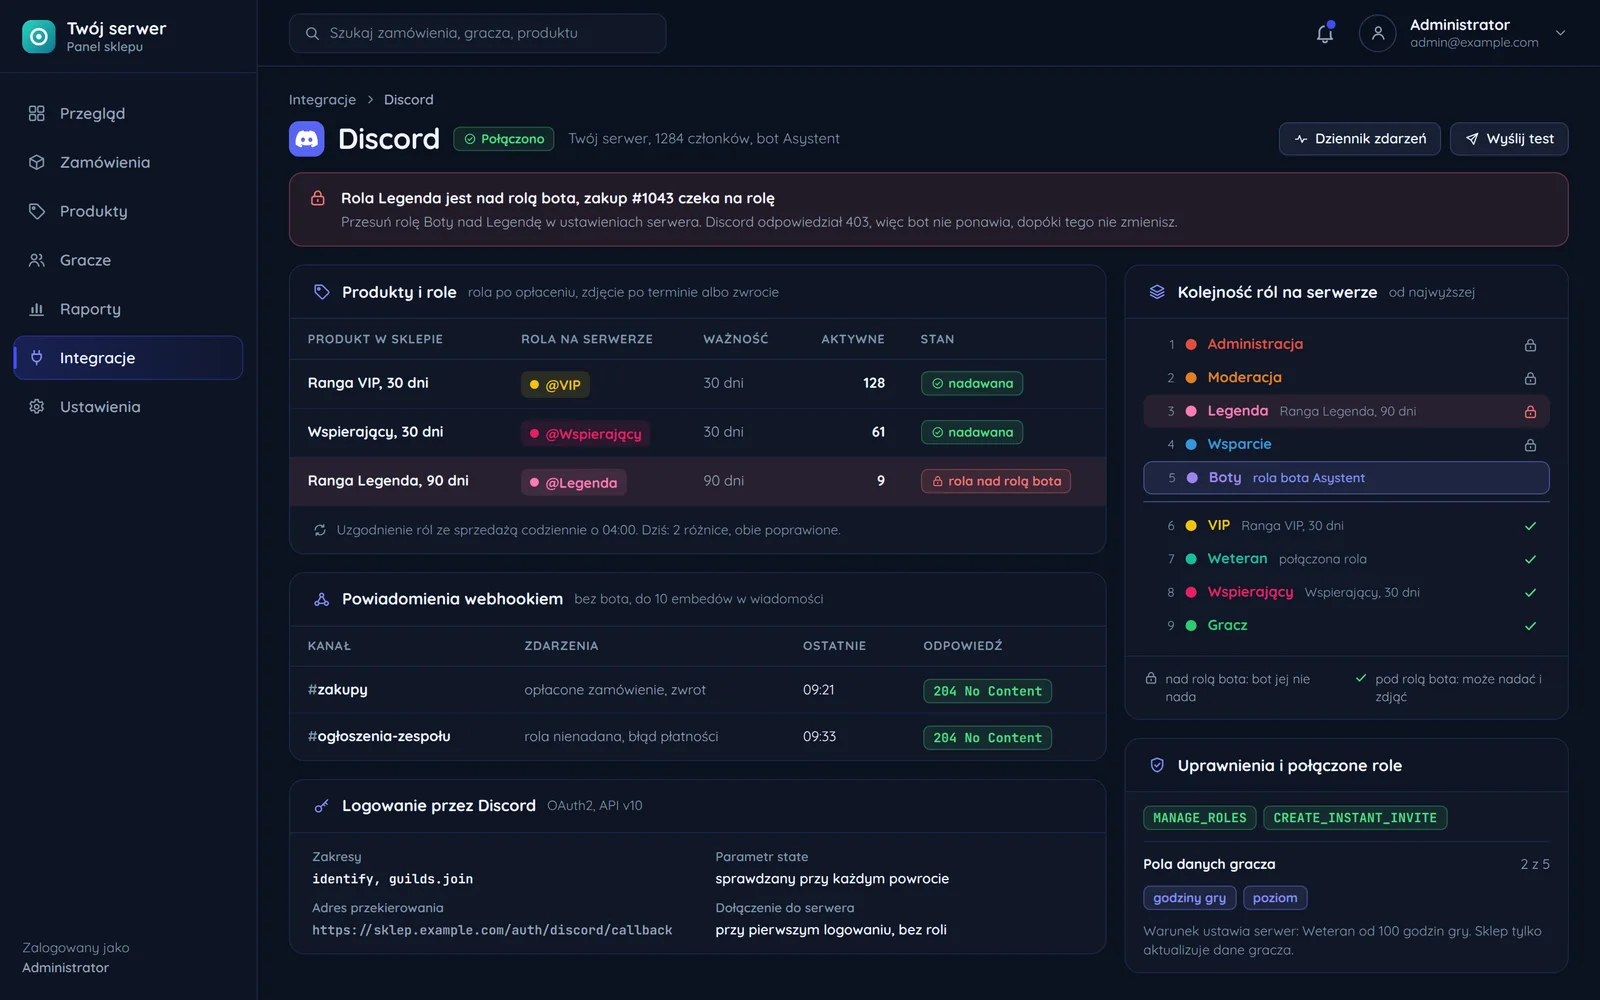1600x1000 pixels.
Task: Select the Boty role row
Action: (x=1346, y=478)
